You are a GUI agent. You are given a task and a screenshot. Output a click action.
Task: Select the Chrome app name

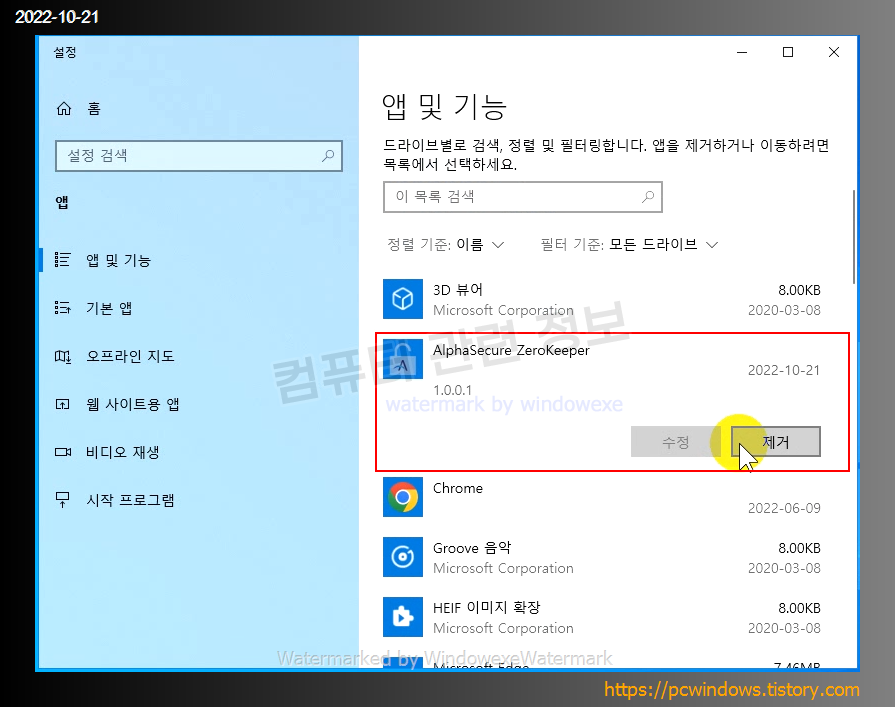[x=458, y=488]
